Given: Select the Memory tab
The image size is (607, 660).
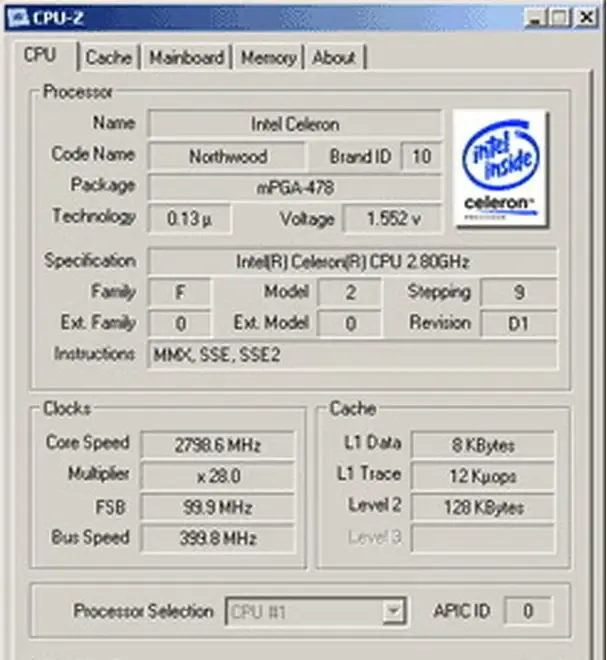Looking at the screenshot, I should [x=268, y=57].
